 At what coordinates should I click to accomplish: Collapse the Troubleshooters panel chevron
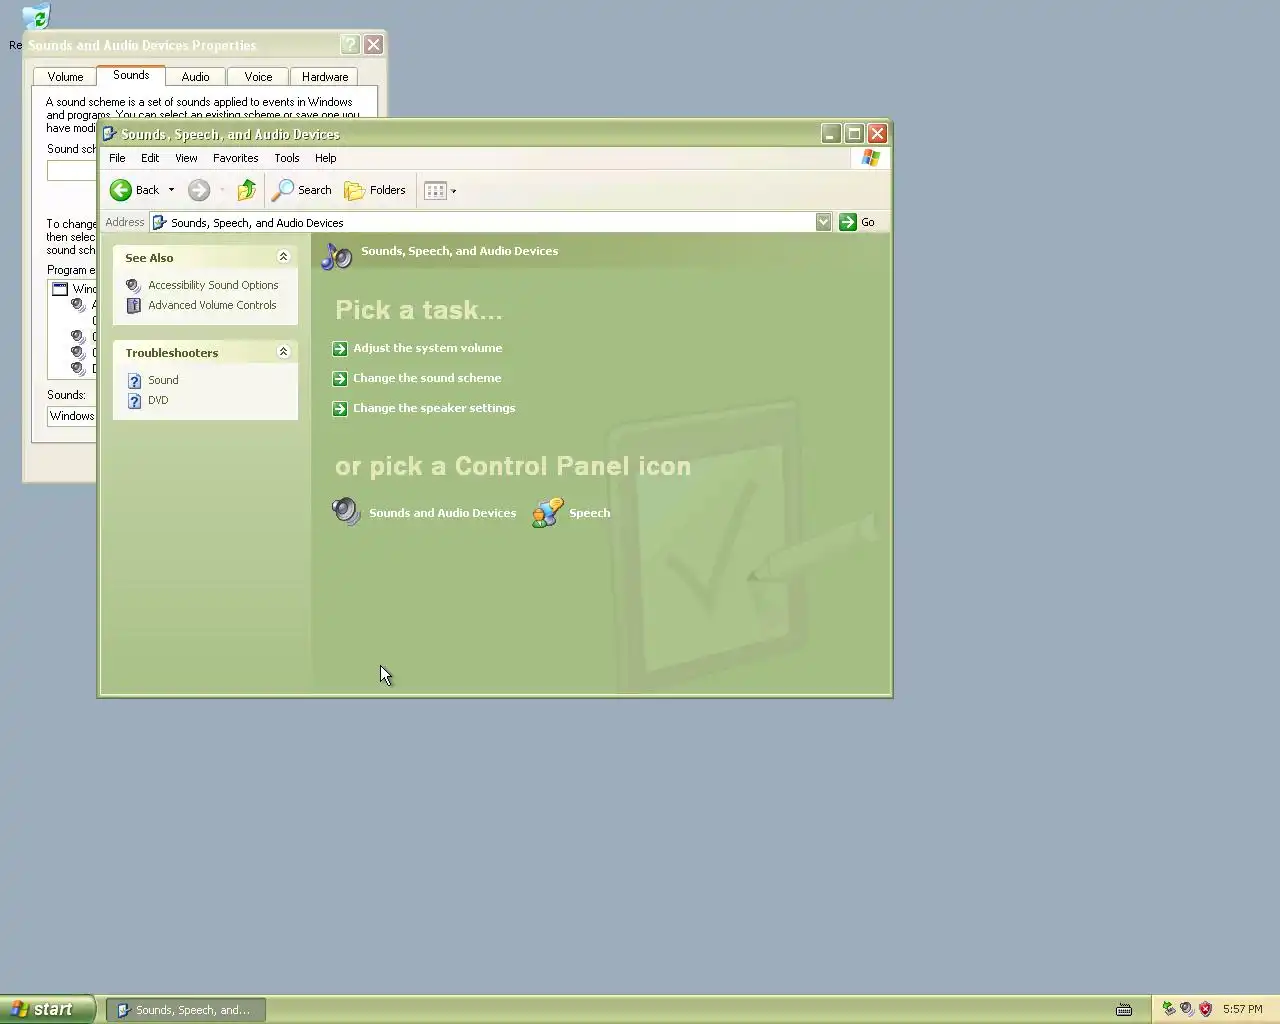283,352
